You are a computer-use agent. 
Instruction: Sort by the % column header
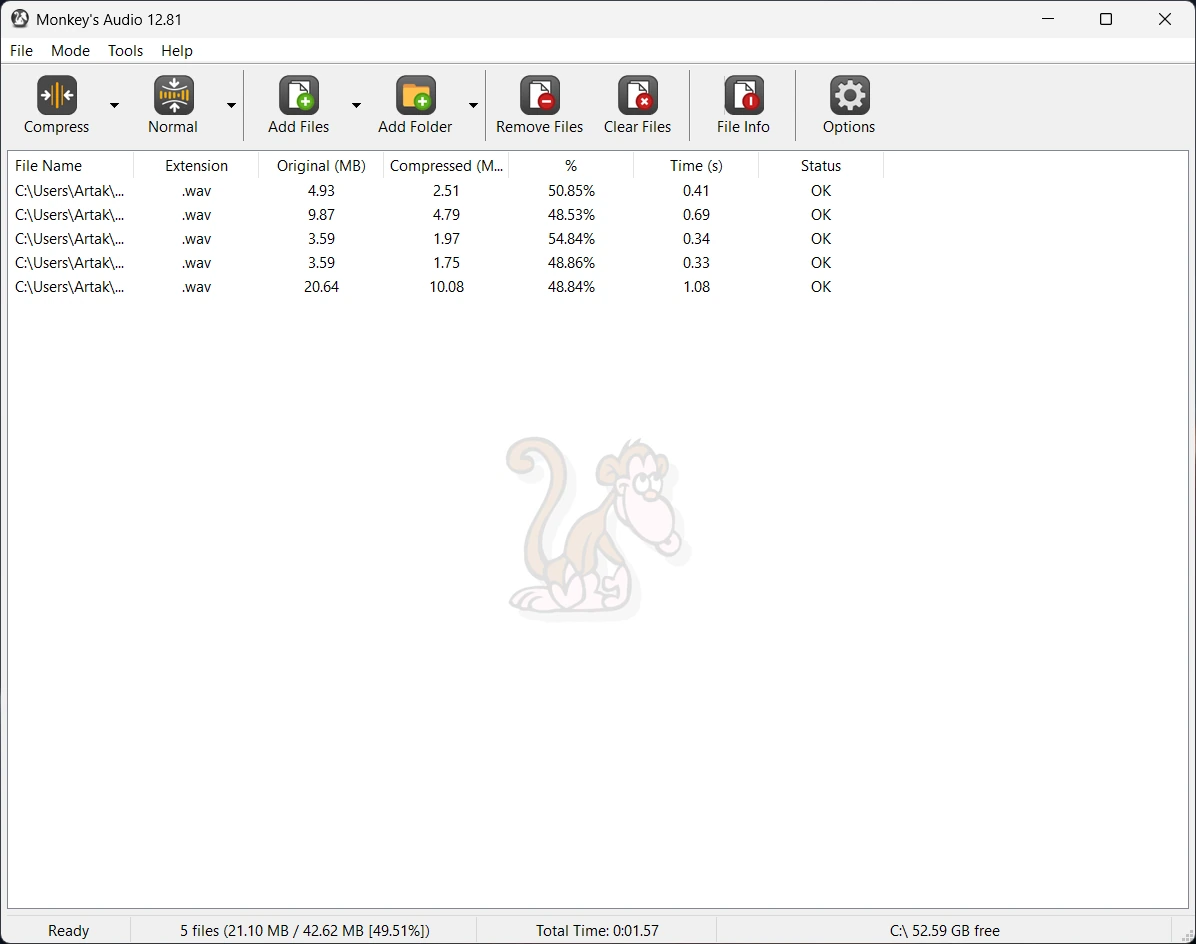point(571,165)
